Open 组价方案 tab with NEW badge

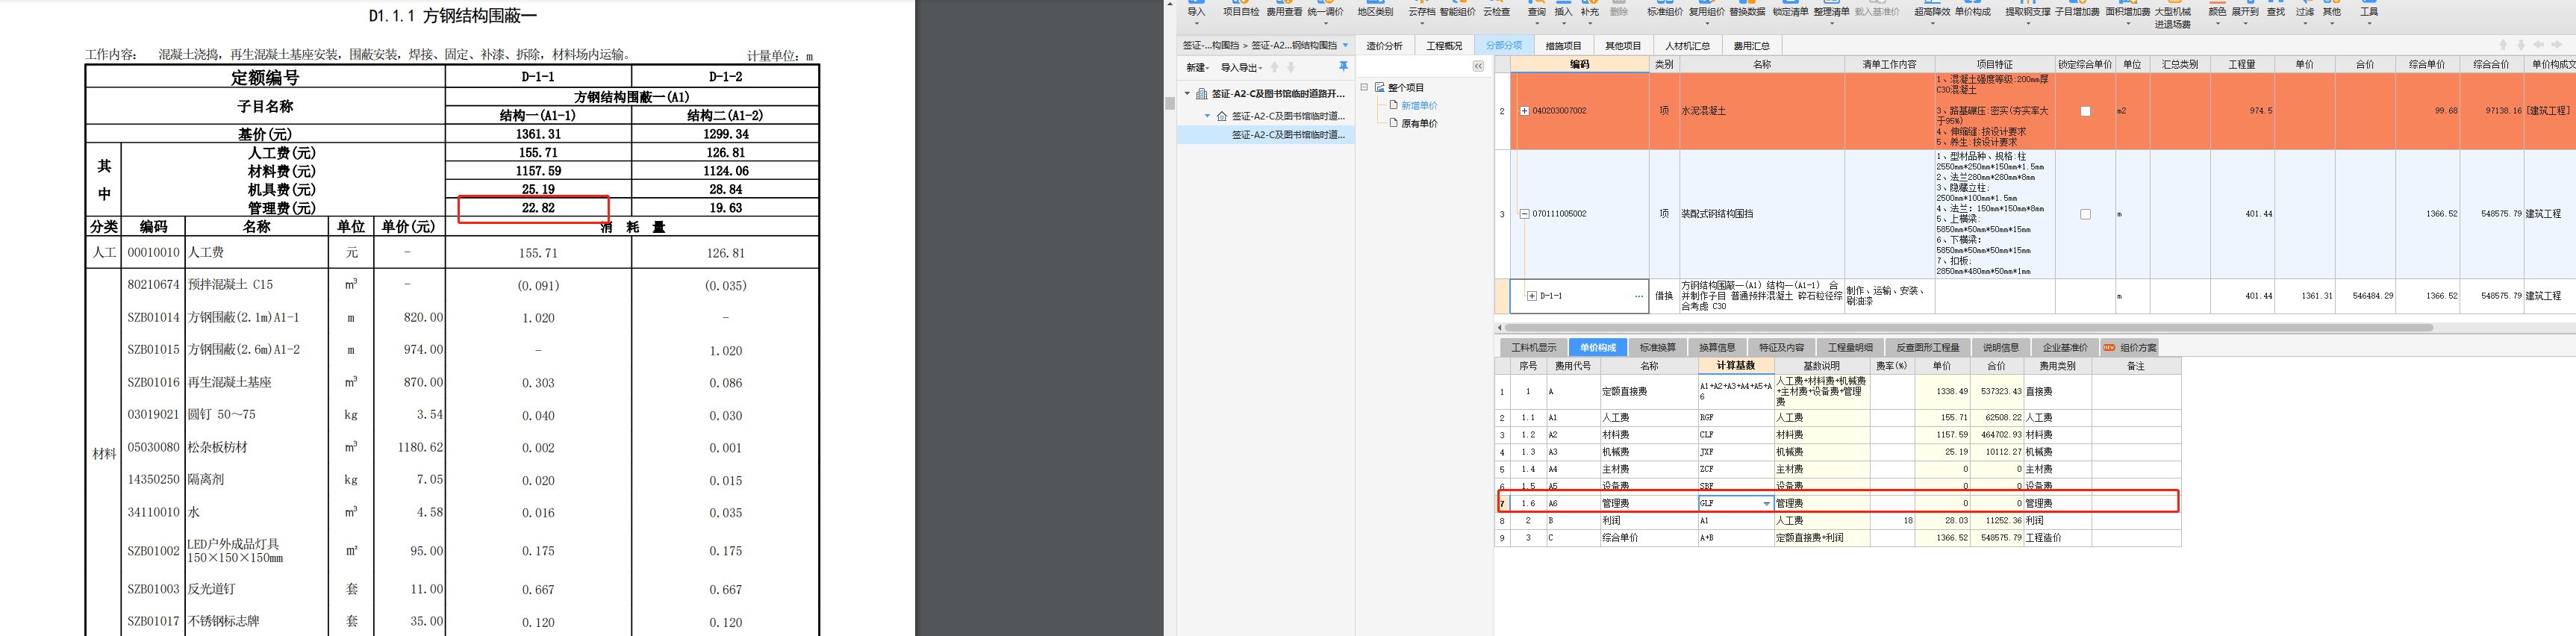pyautogui.click(x=2129, y=347)
